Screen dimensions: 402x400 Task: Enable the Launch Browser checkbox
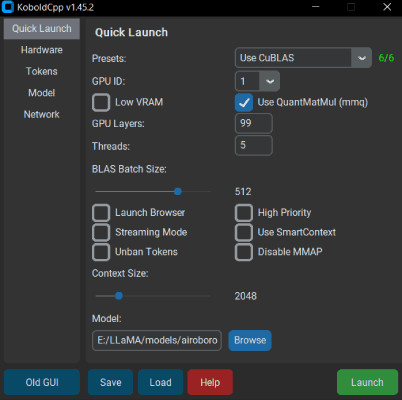tap(101, 213)
